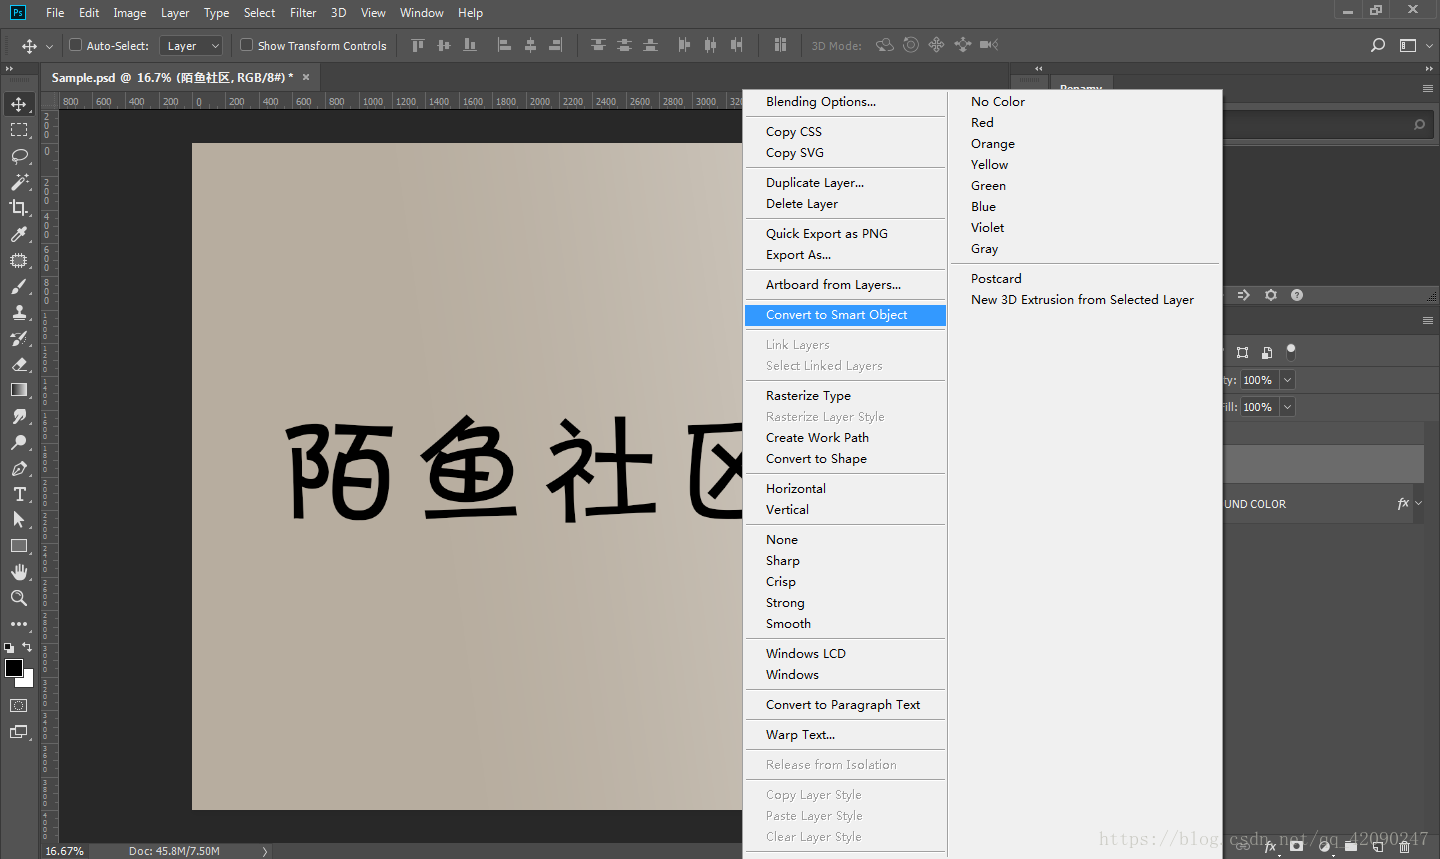Open the Filter menu

(303, 13)
